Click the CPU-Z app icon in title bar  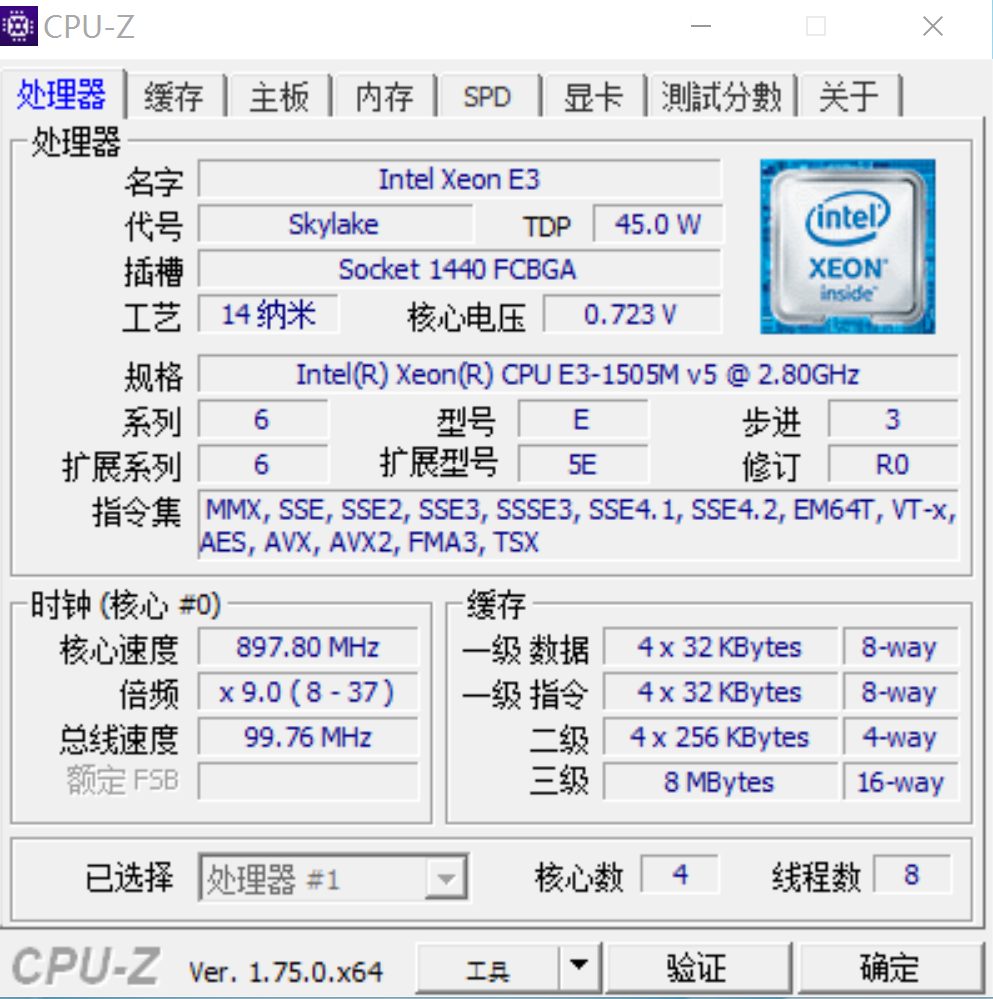tap(18, 25)
